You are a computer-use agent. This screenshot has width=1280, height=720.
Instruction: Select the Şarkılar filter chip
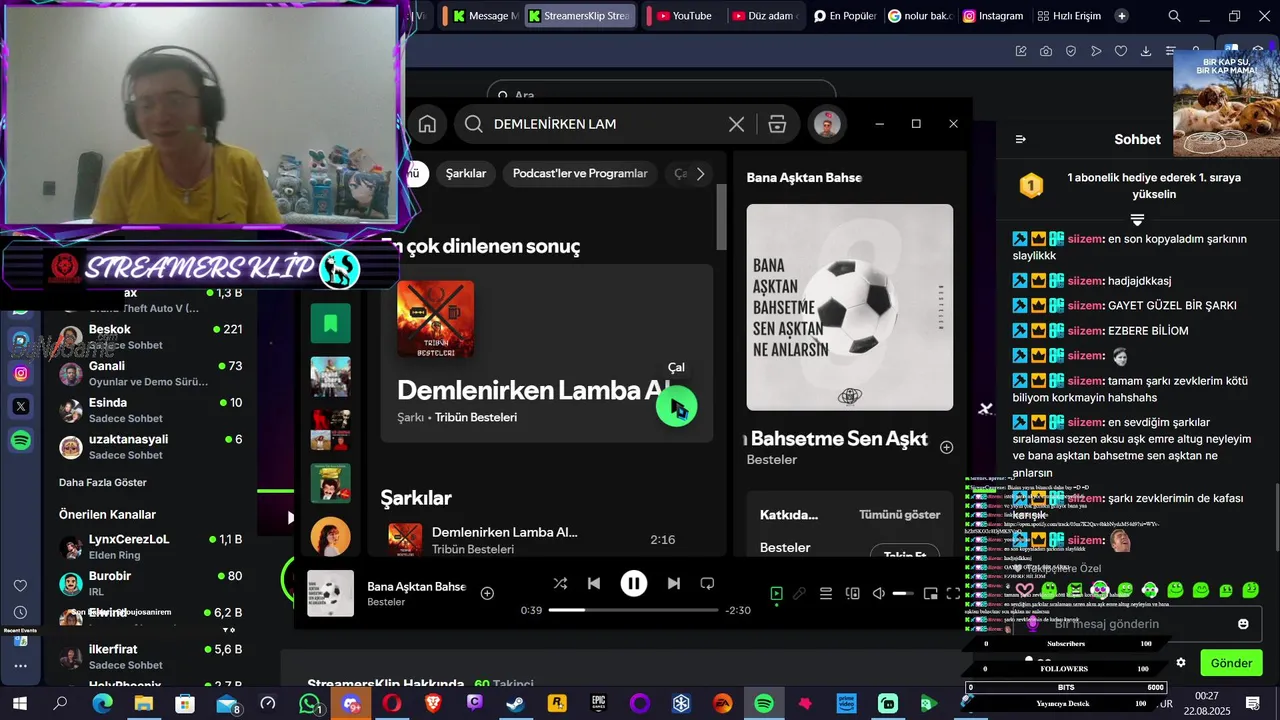point(466,174)
